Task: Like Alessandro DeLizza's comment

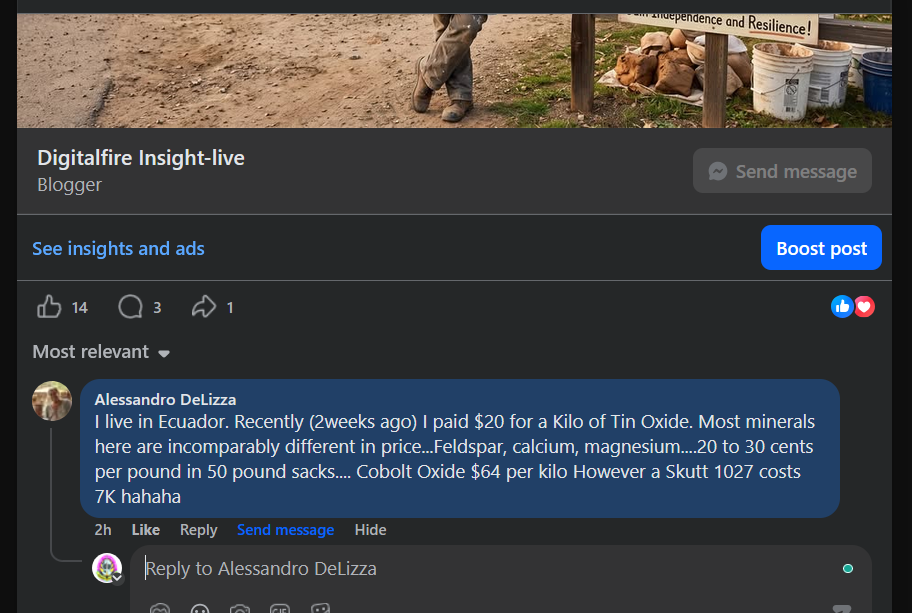Action: click(145, 530)
